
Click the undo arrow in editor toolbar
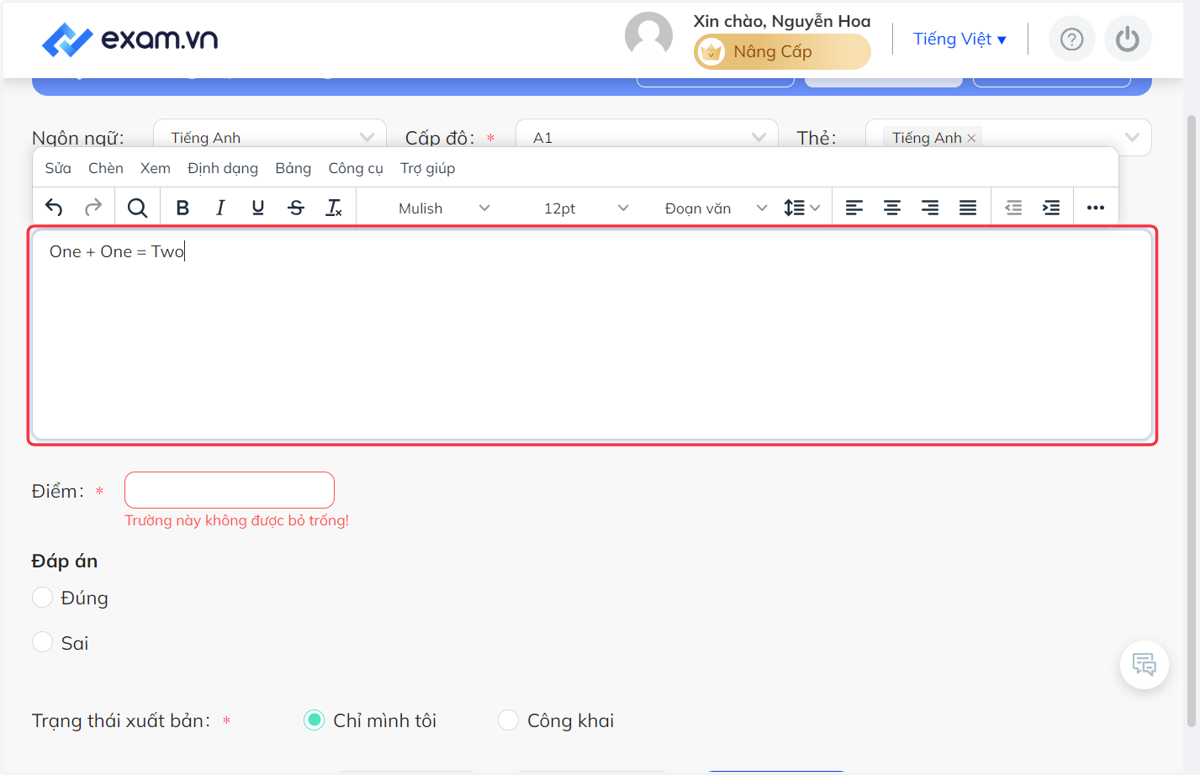pyautogui.click(x=54, y=208)
